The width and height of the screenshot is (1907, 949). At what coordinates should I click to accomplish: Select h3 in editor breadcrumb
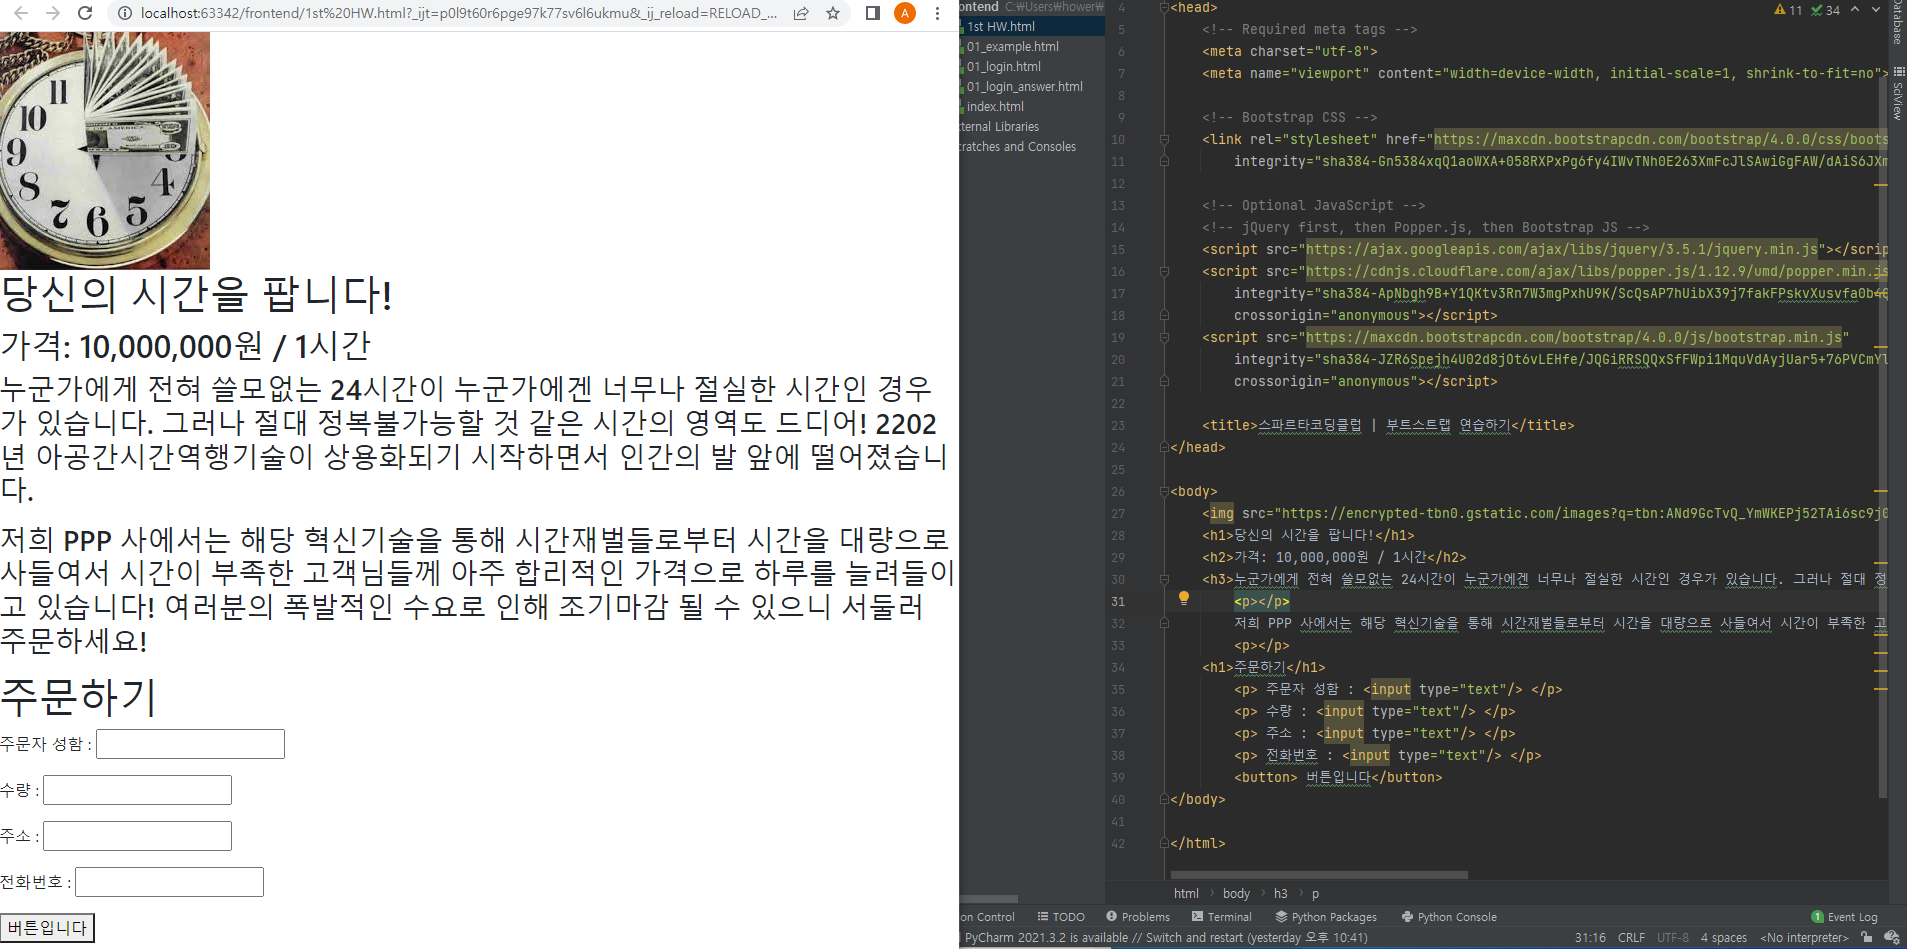1280,894
